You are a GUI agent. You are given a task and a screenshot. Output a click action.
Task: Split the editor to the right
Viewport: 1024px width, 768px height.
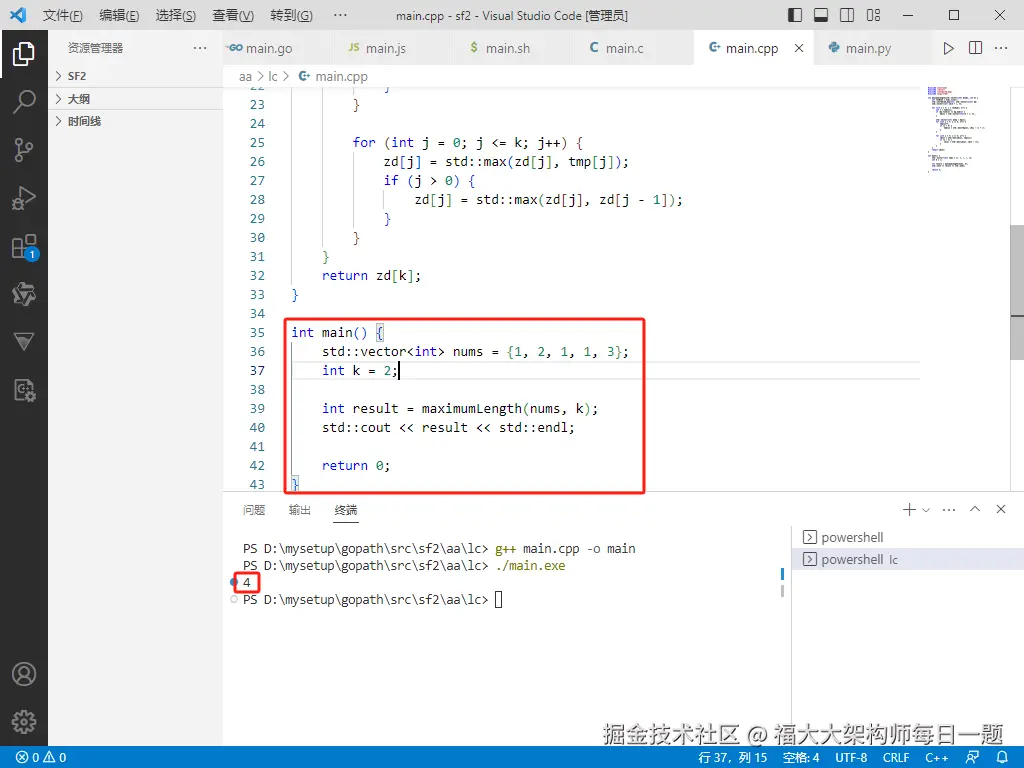pos(975,48)
